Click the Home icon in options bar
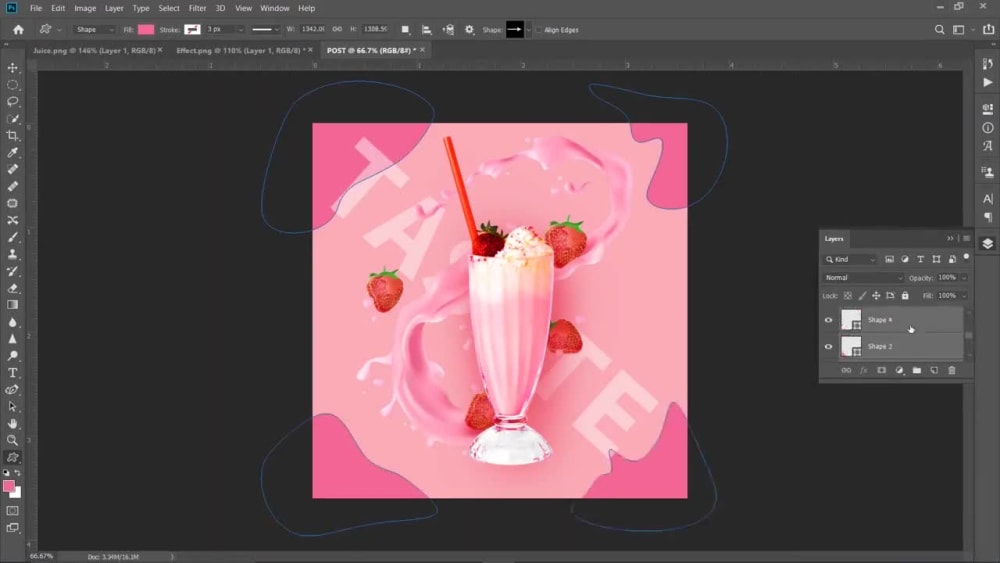The image size is (1000, 563). coord(18,29)
